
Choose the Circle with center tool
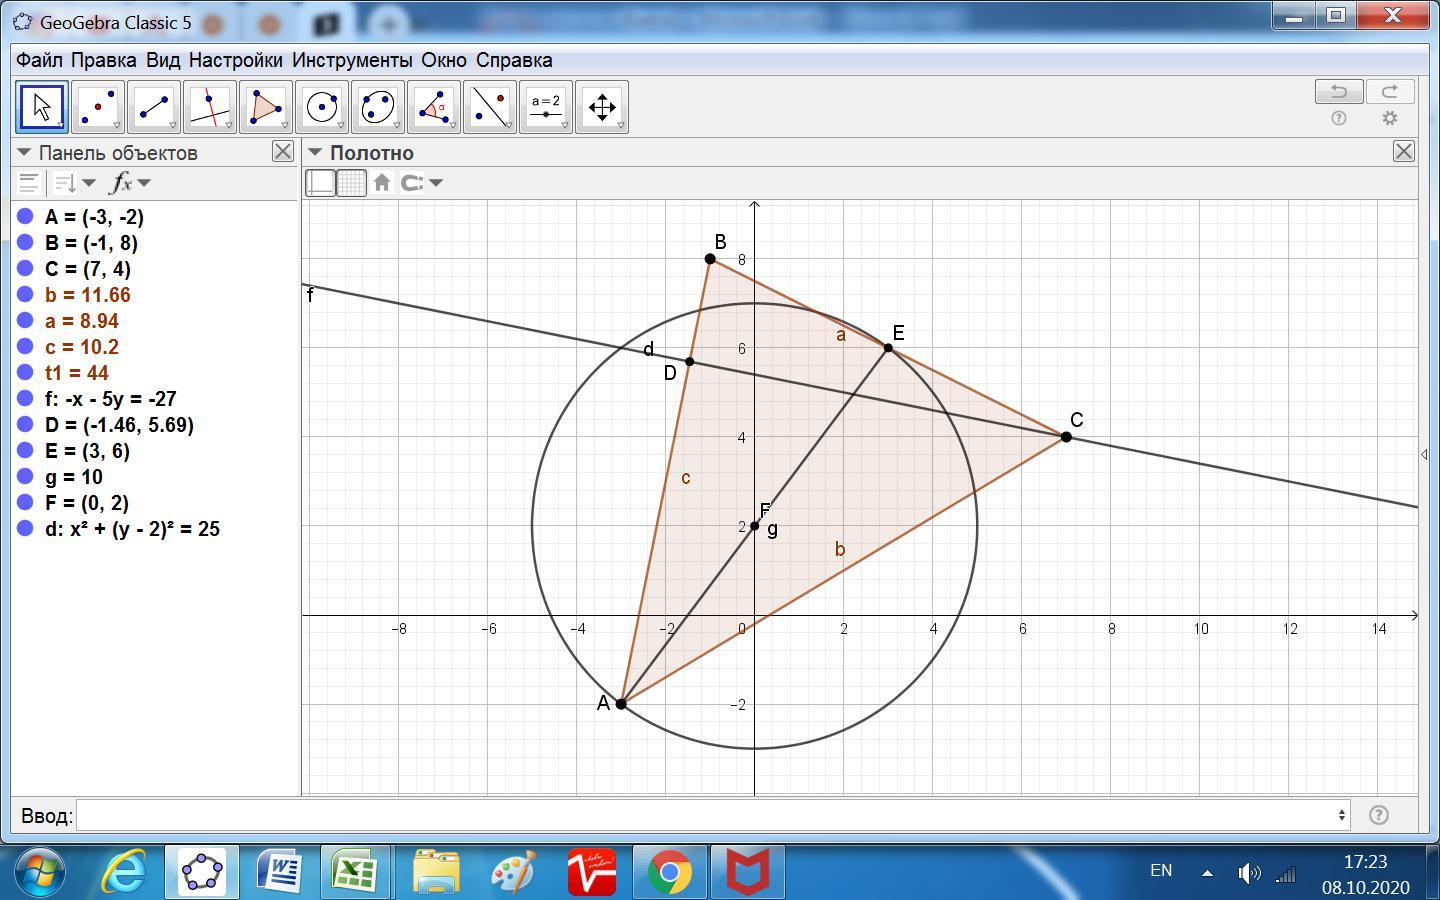click(x=322, y=107)
